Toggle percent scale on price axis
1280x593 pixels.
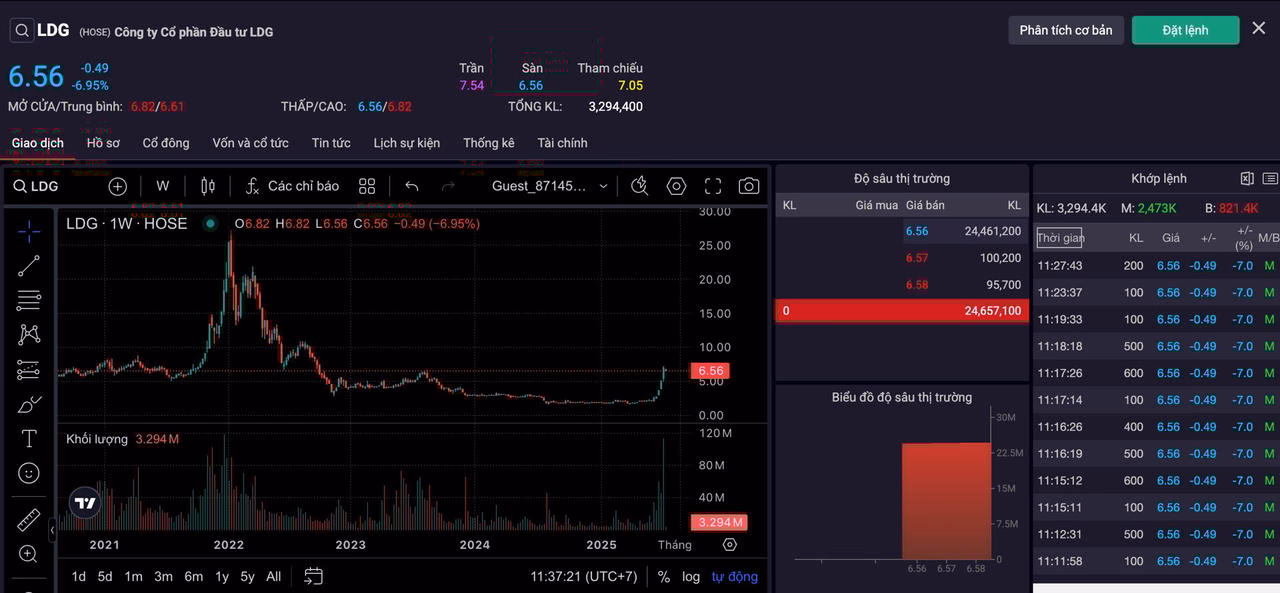click(x=664, y=576)
